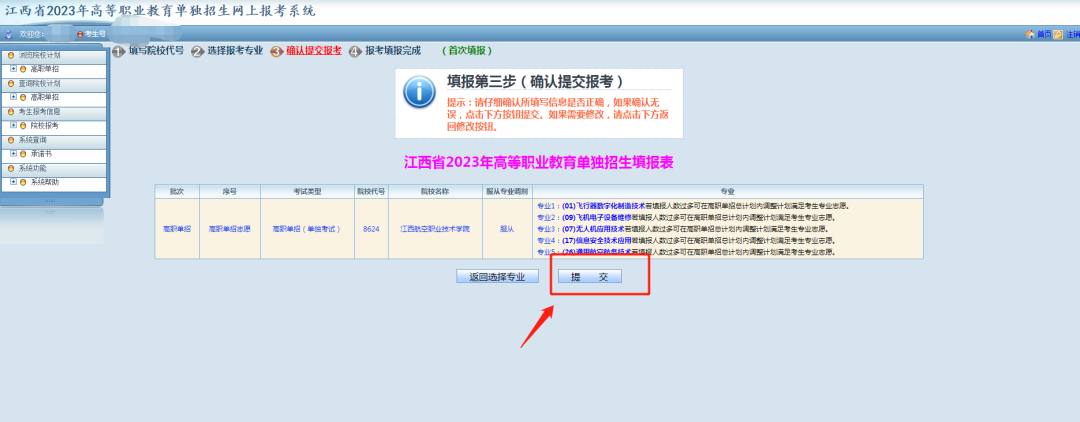
Task: Click the user avatar icon beside 欢迎您
Action: (x=9, y=34)
